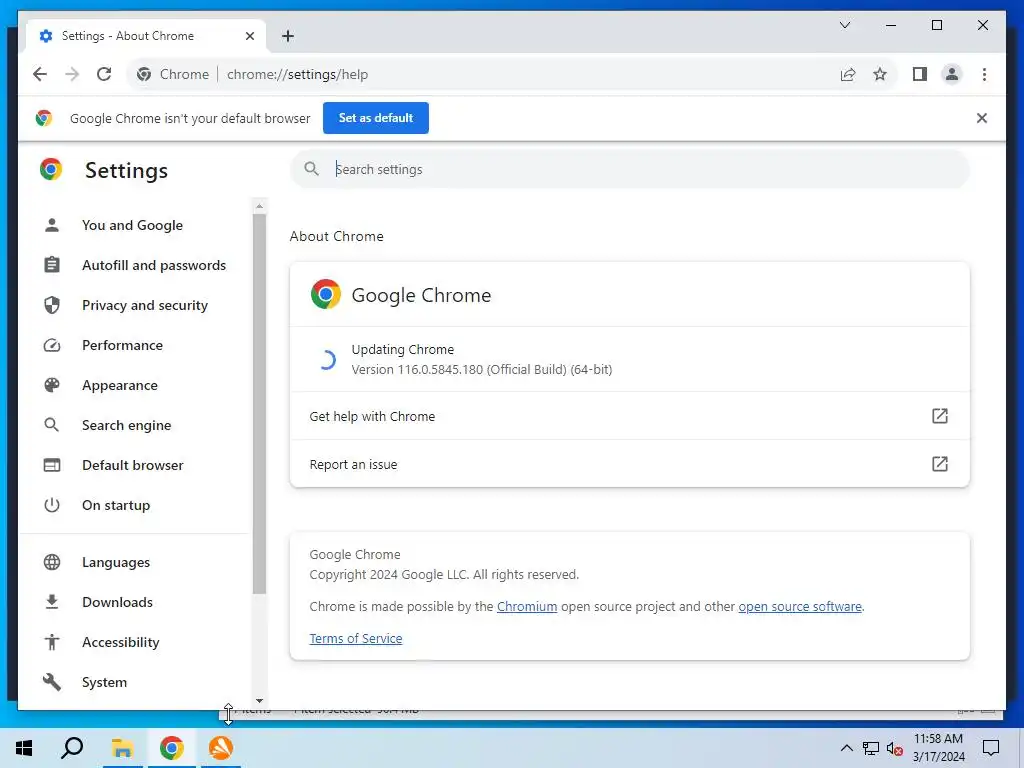Viewport: 1024px width, 768px height.
Task: Select Appearance settings
Action: coord(120,385)
